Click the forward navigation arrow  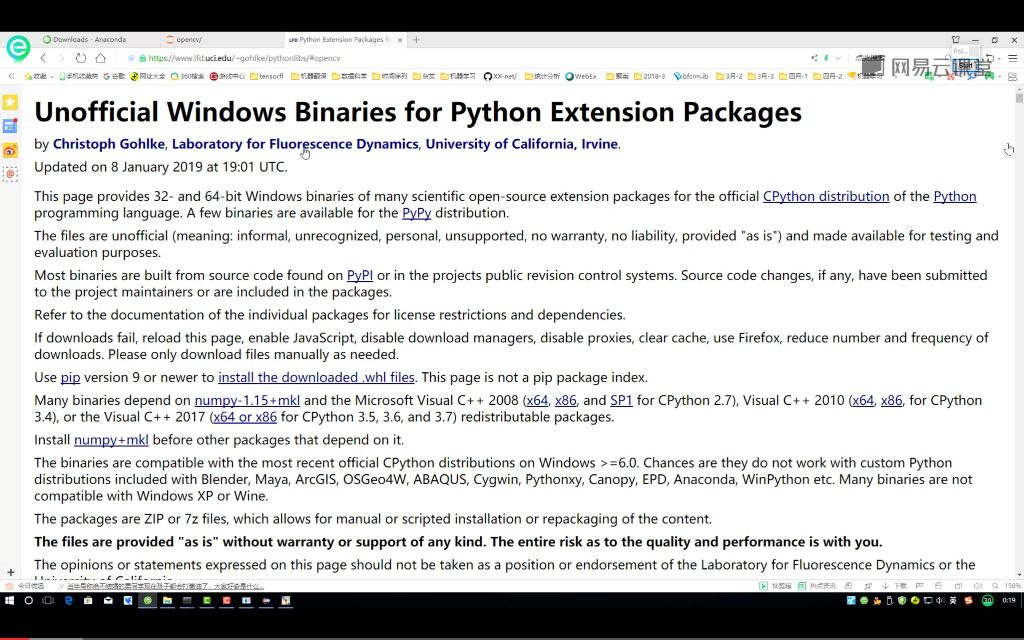click(x=61, y=58)
